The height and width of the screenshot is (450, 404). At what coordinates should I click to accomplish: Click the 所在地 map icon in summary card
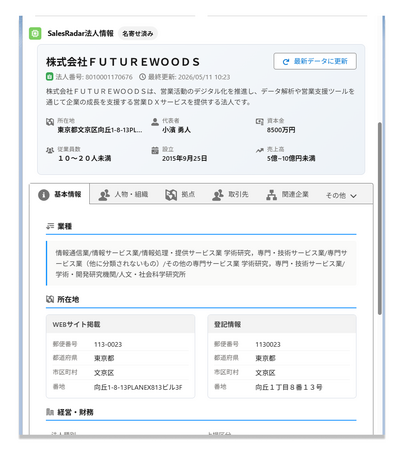tap(50, 122)
